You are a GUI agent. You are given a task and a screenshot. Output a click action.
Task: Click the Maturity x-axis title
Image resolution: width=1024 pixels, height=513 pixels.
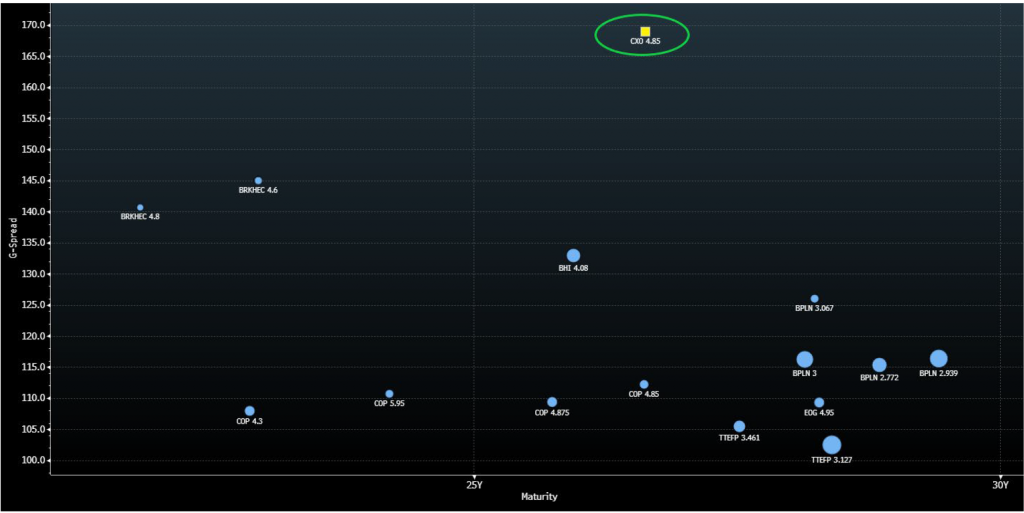tap(539, 497)
